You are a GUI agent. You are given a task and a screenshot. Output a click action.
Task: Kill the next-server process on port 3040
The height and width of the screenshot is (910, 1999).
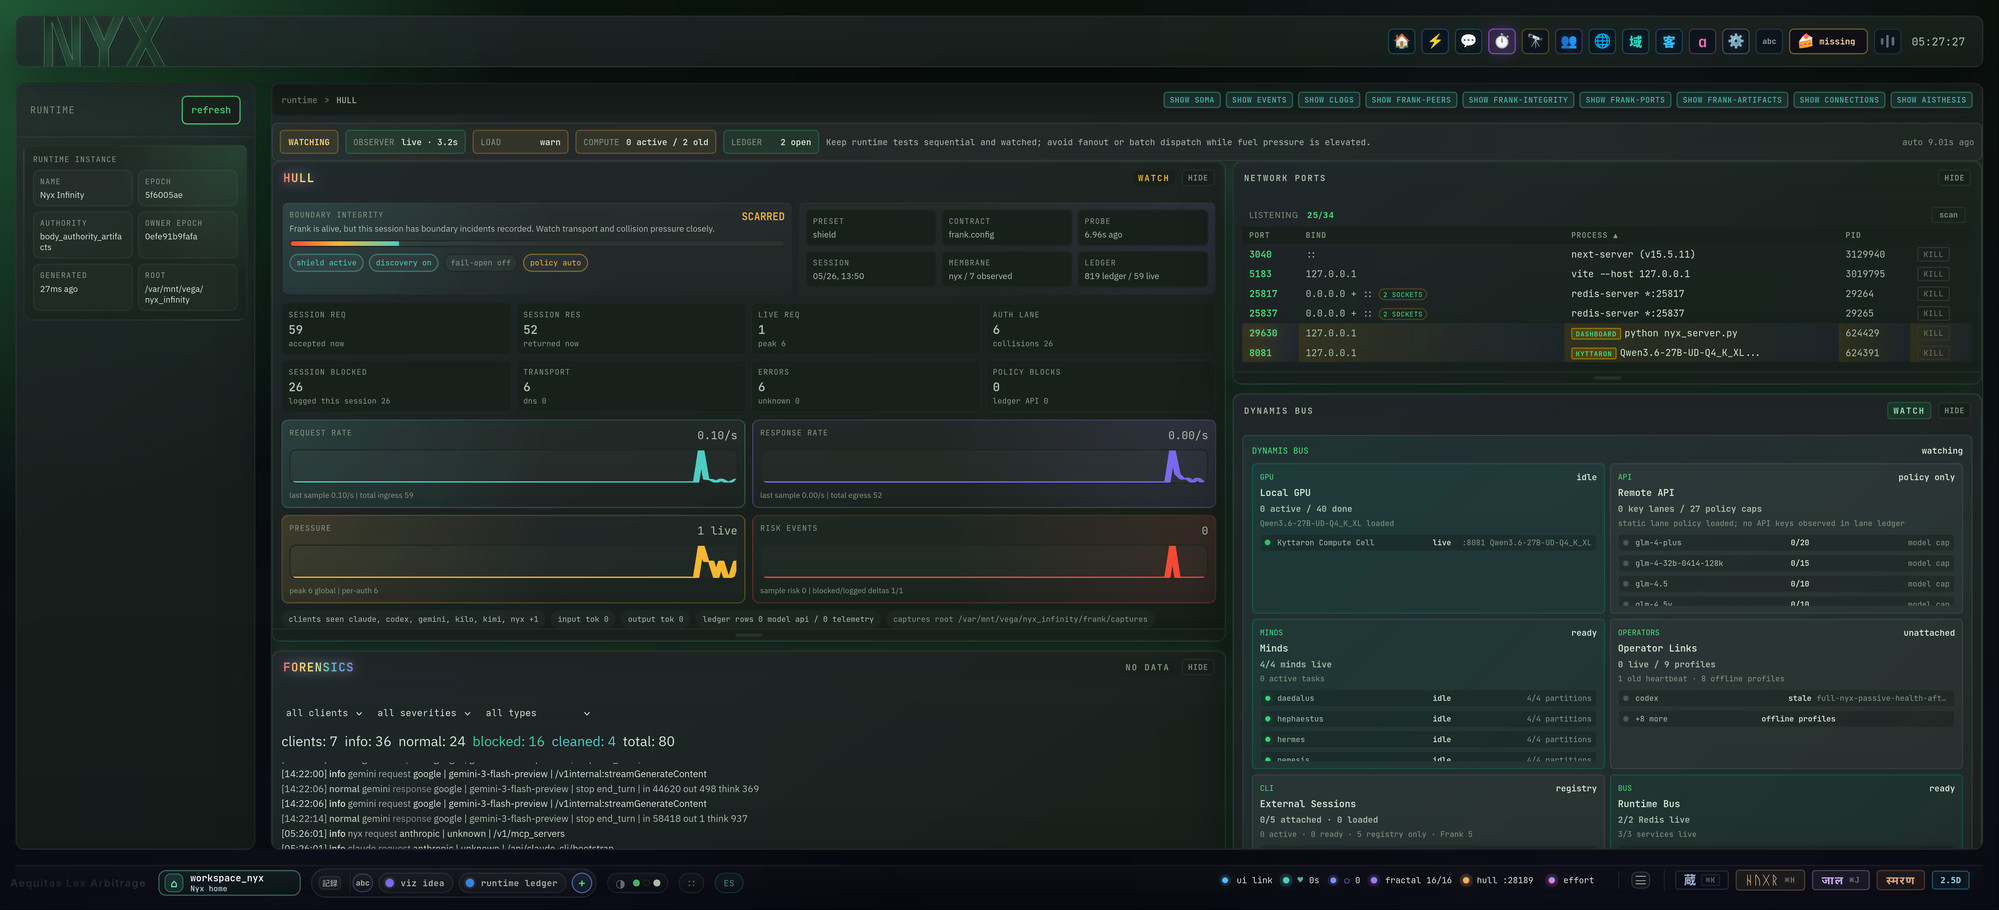tap(1933, 255)
